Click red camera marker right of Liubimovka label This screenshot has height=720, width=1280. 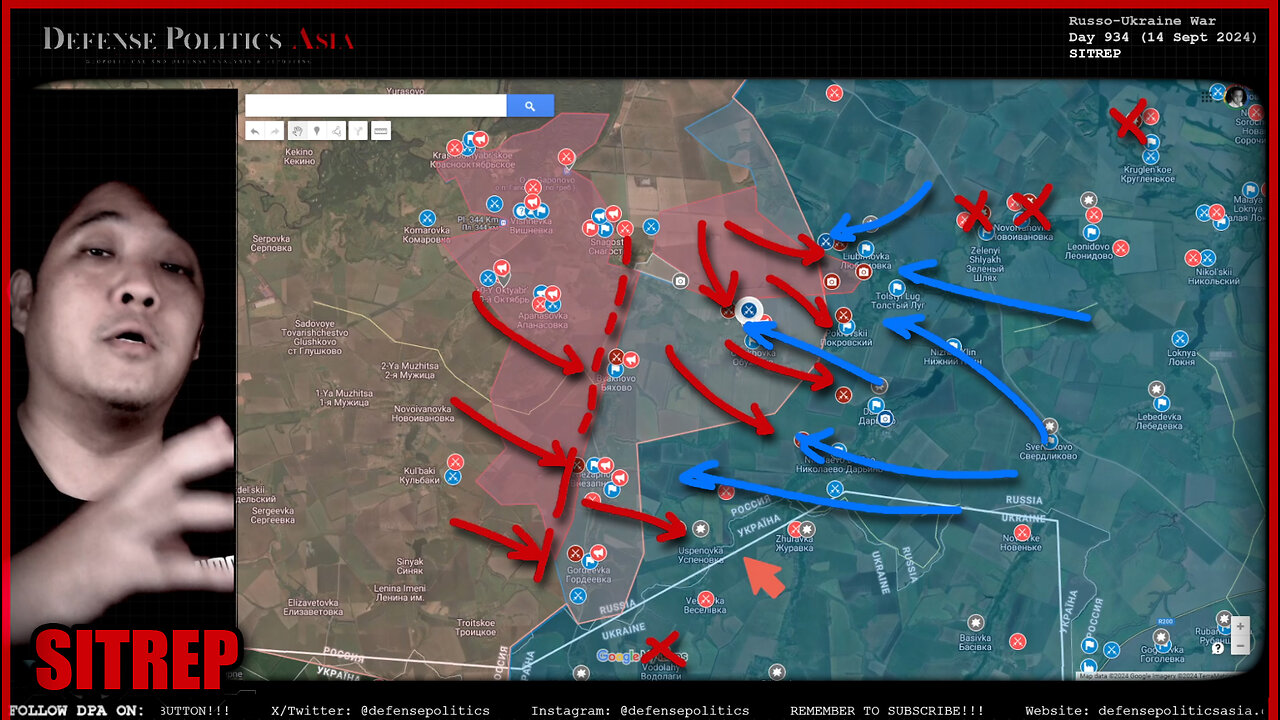point(863,271)
